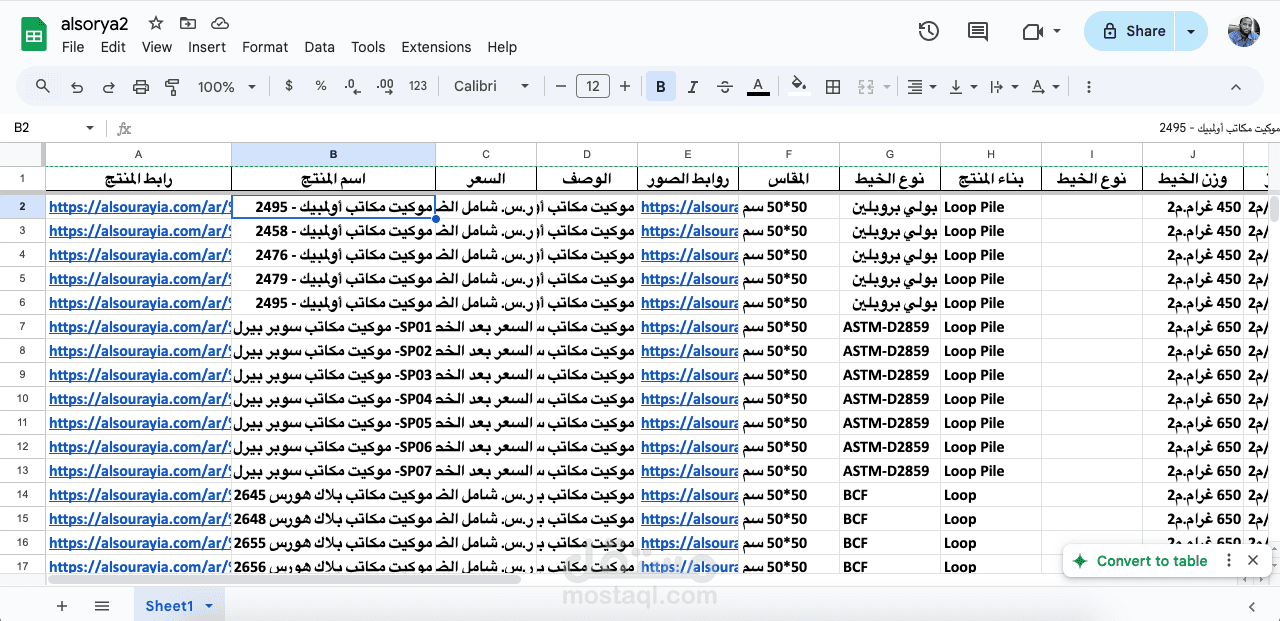Viewport: 1280px width, 621px height.
Task: Undo the last action
Action: (77, 86)
